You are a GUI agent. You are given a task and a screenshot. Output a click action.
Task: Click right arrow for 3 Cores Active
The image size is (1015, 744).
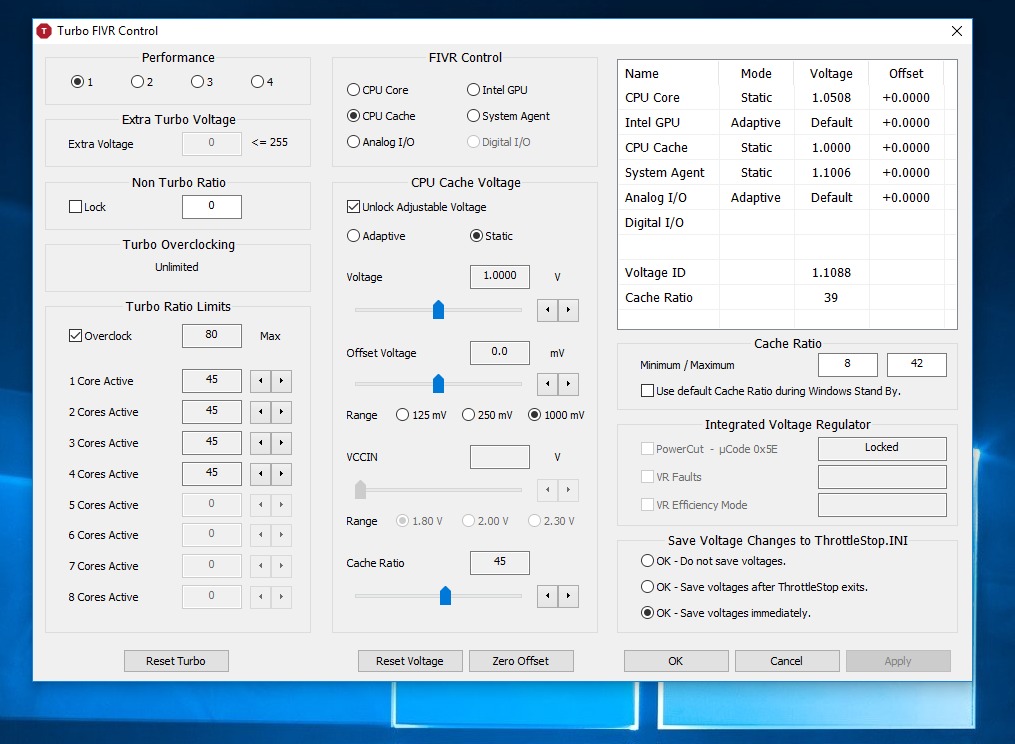click(x=282, y=443)
